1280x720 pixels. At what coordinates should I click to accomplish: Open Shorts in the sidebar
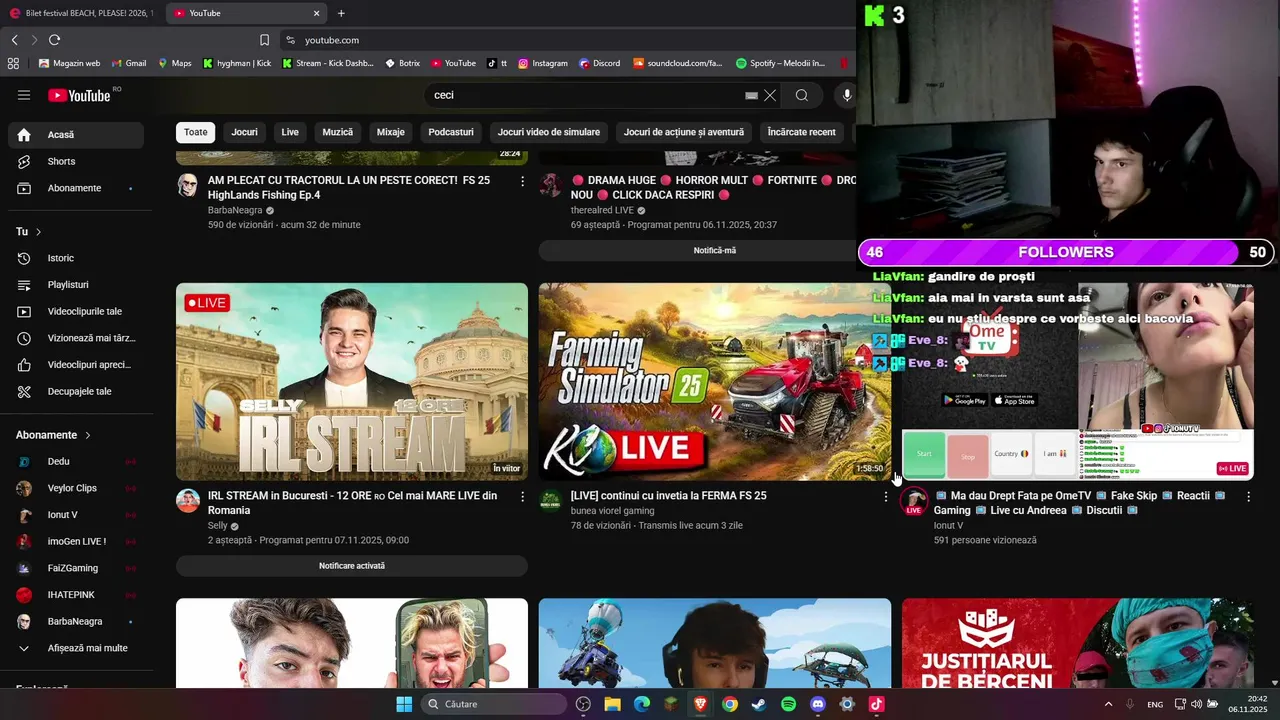click(76, 161)
